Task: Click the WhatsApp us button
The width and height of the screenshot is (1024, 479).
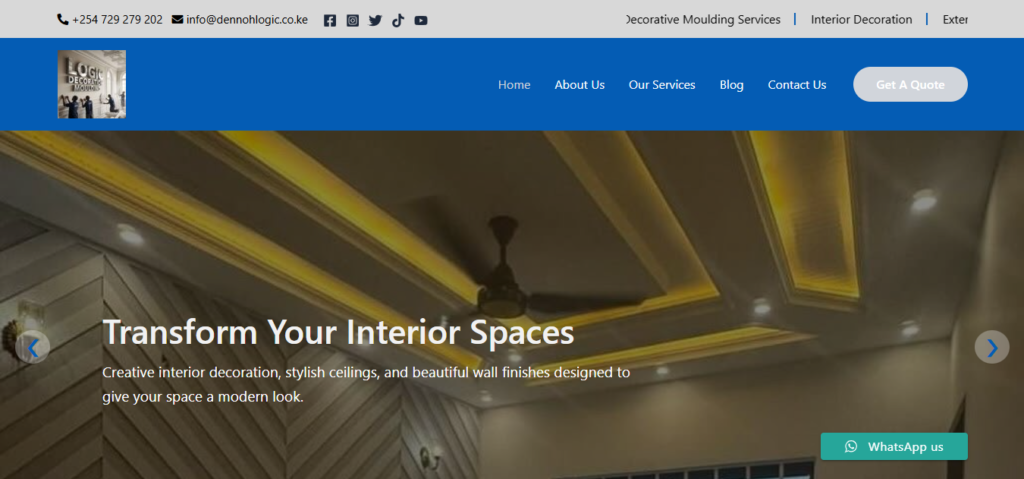Action: coord(894,446)
